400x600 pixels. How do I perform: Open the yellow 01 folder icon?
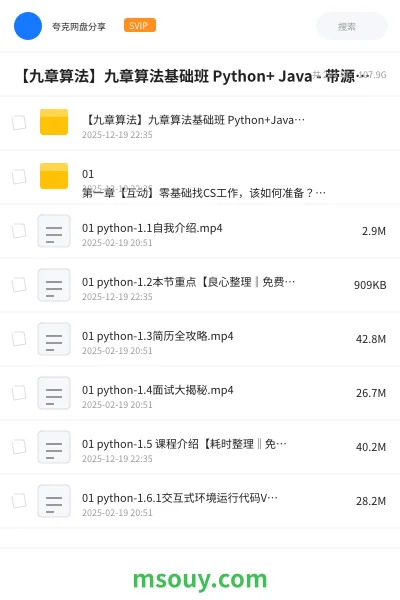(x=54, y=176)
